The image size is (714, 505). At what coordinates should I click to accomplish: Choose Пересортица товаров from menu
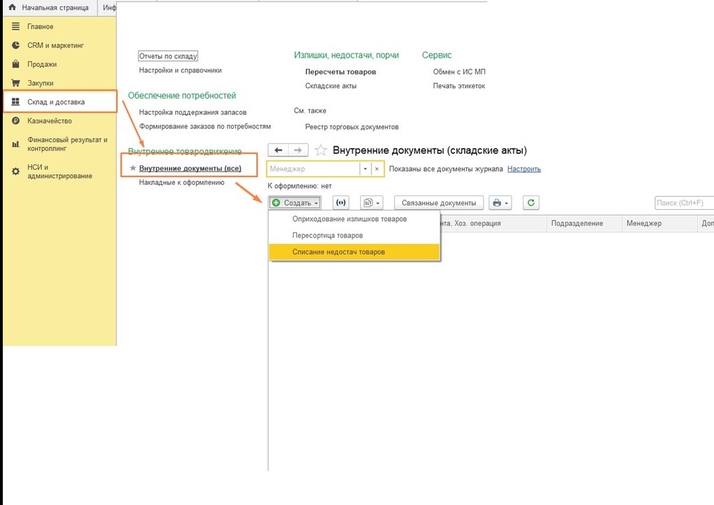click(327, 235)
